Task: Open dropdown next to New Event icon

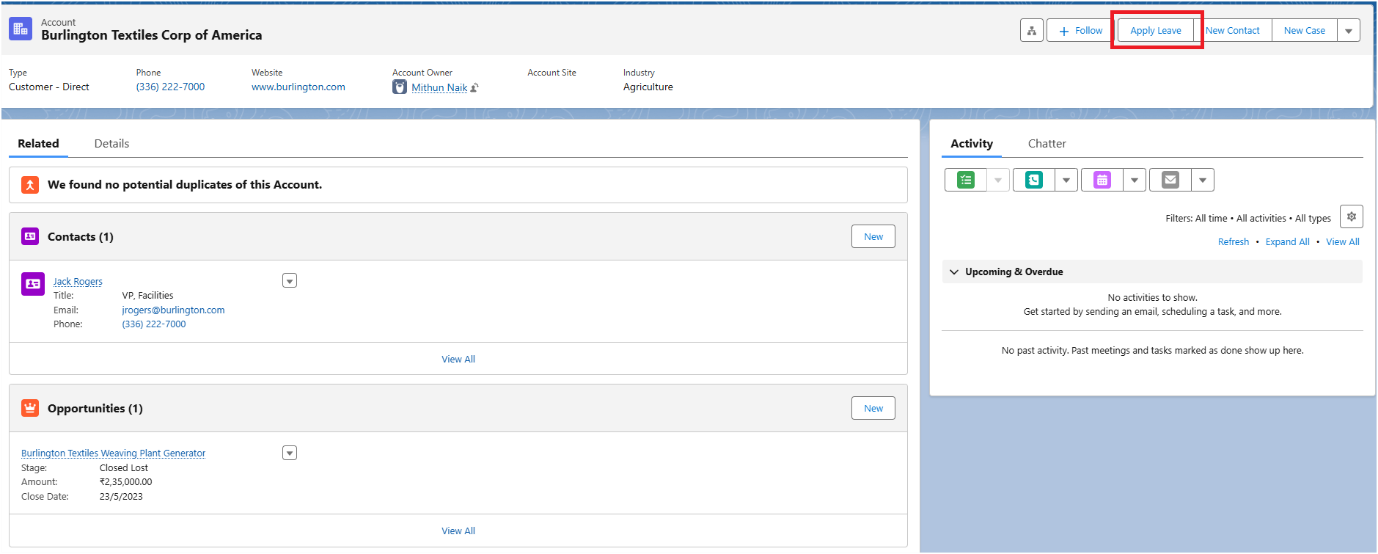Action: [x=1134, y=180]
